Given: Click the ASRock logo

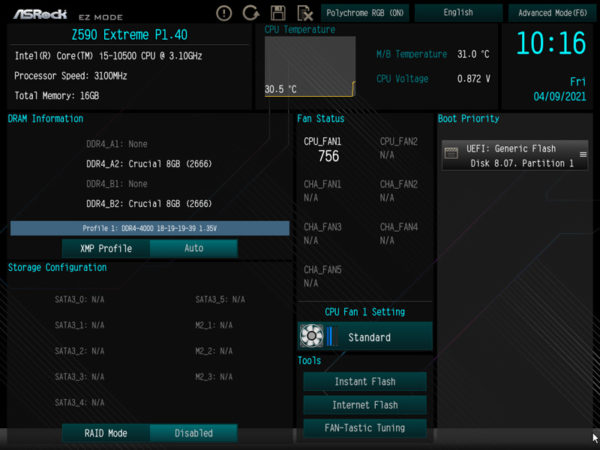Looking at the screenshot, I should coord(40,15).
